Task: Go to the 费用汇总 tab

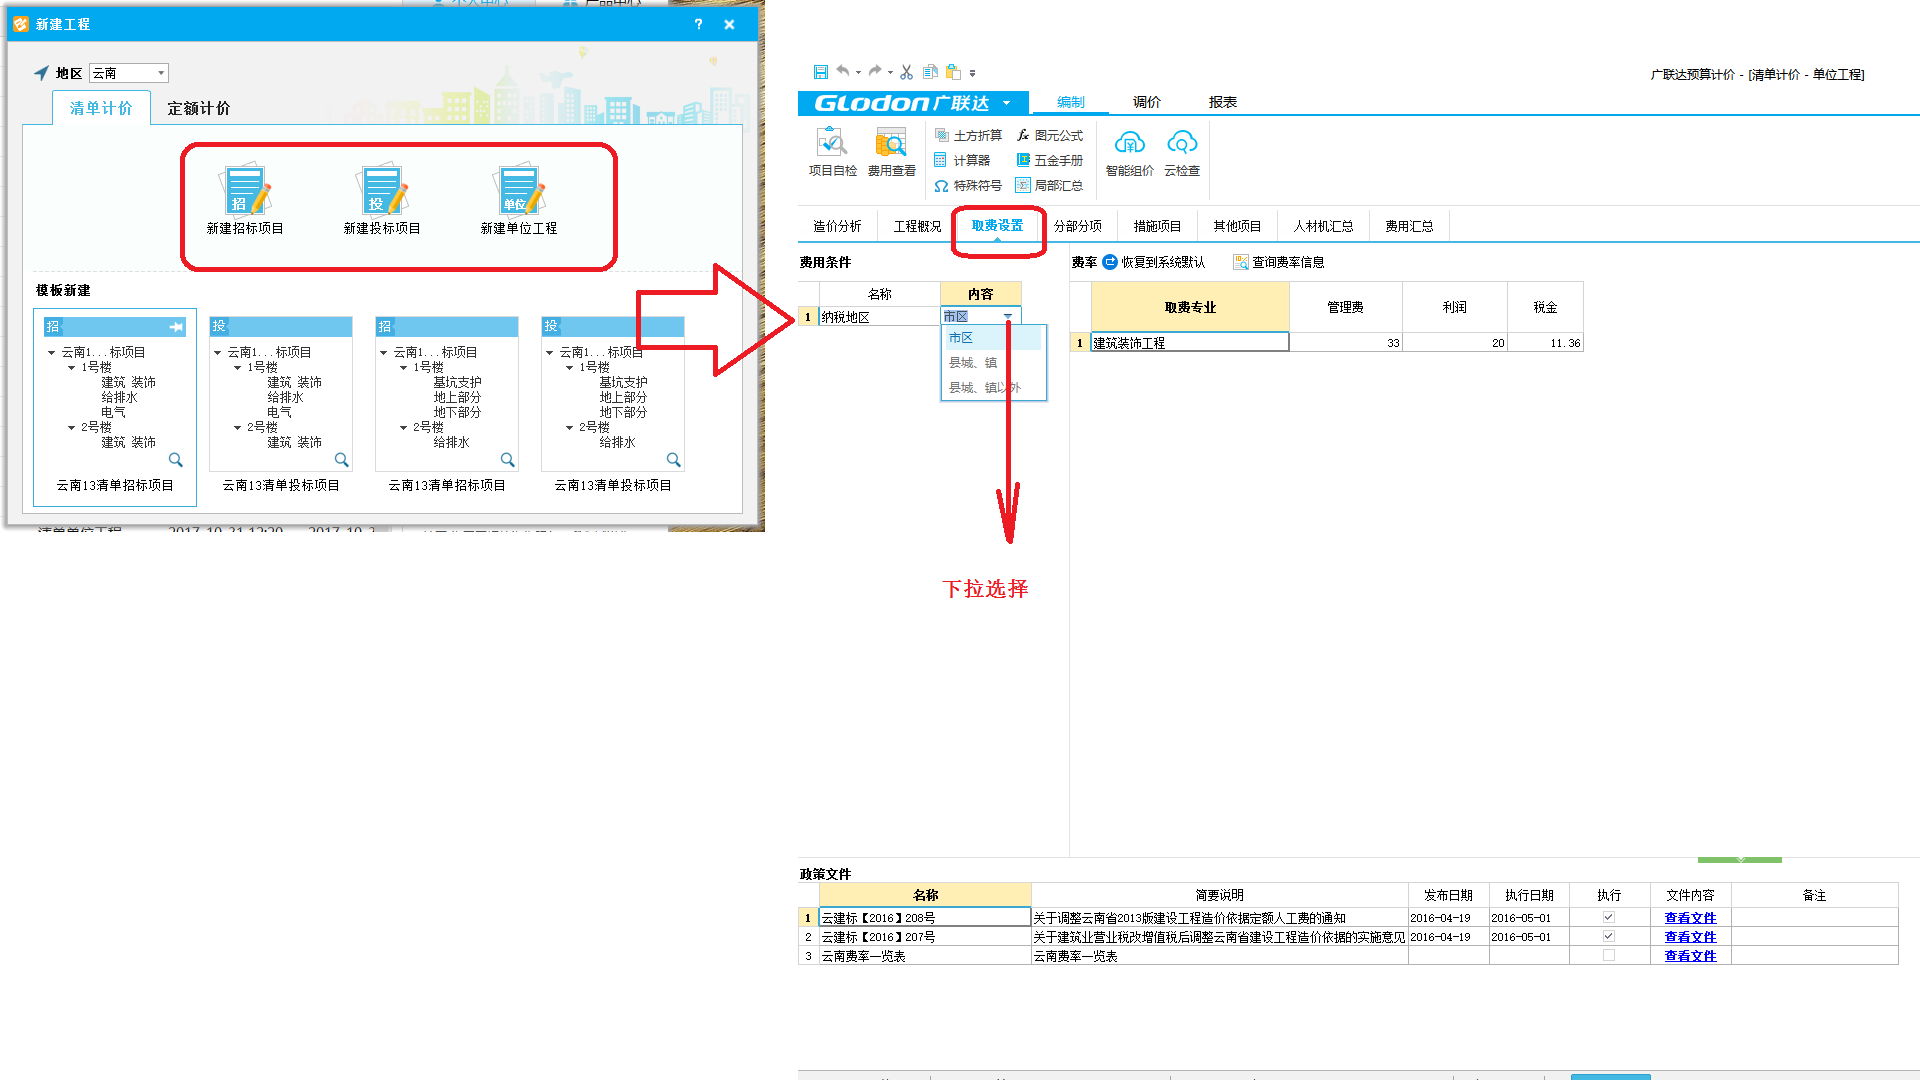Action: (1409, 226)
